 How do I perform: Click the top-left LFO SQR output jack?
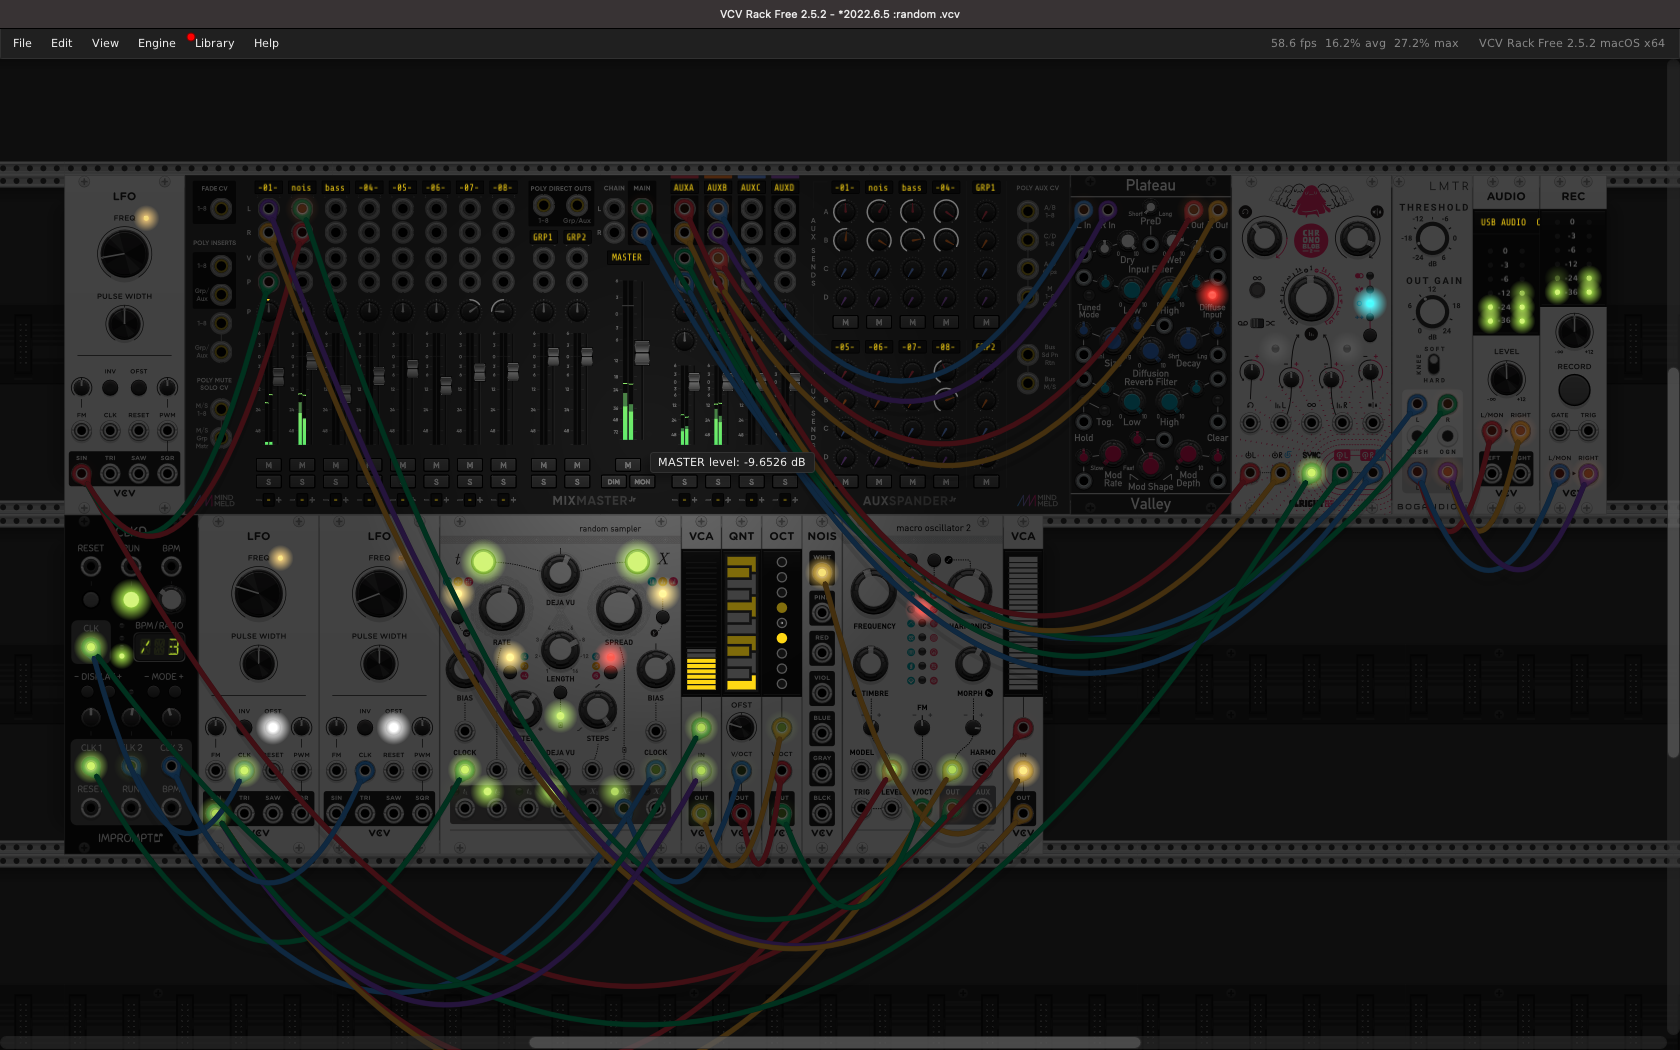click(x=167, y=473)
